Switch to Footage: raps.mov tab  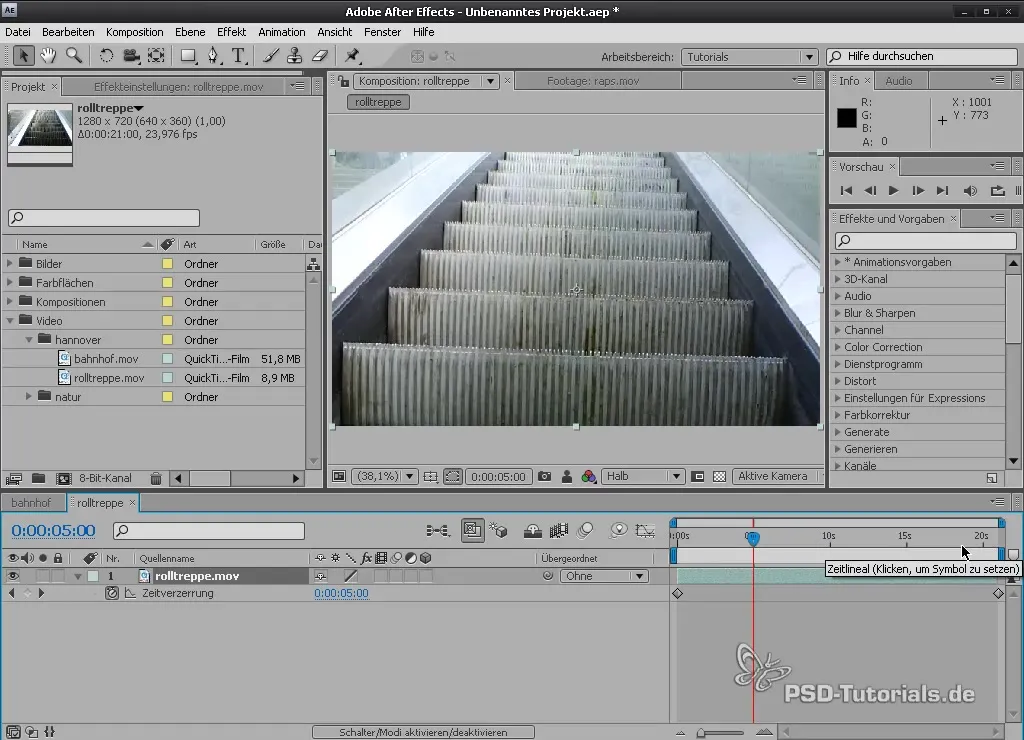pyautogui.click(x=593, y=81)
